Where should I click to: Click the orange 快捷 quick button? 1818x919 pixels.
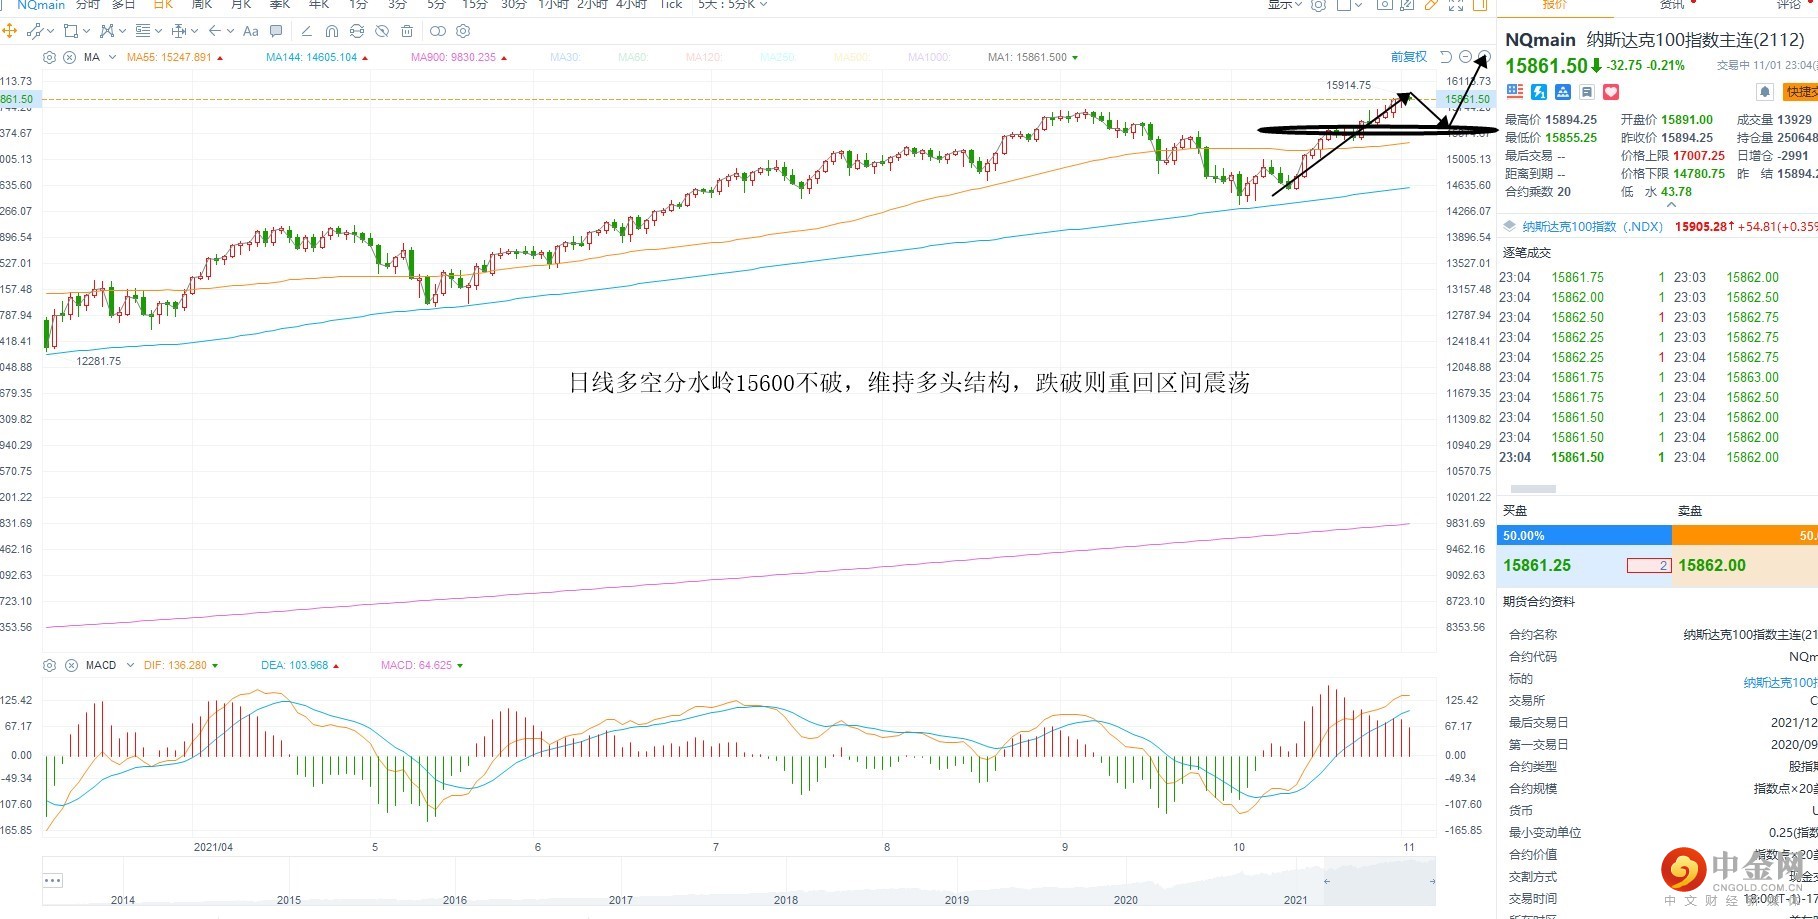click(1800, 92)
